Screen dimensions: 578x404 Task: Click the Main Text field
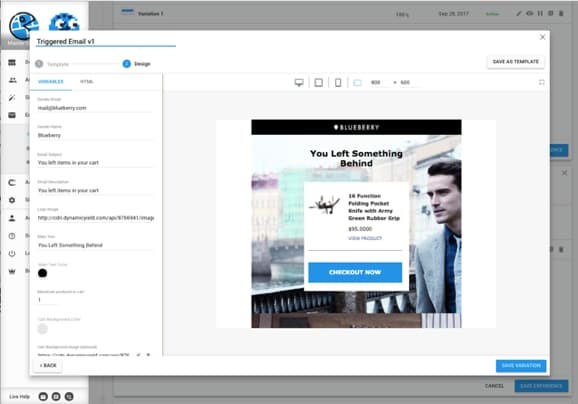point(94,245)
